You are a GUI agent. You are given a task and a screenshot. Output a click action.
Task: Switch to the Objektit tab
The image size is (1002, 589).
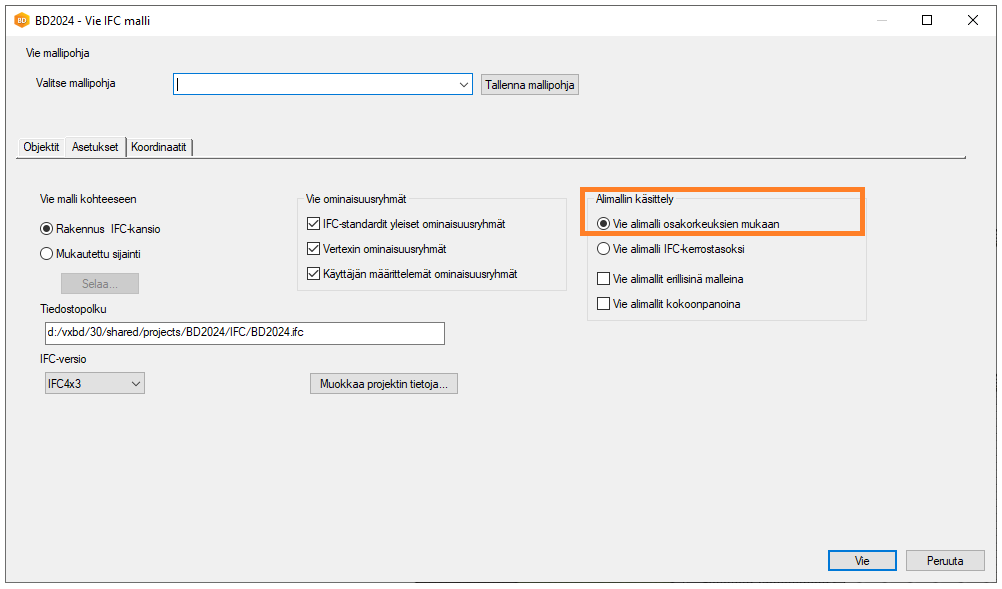(x=42, y=147)
